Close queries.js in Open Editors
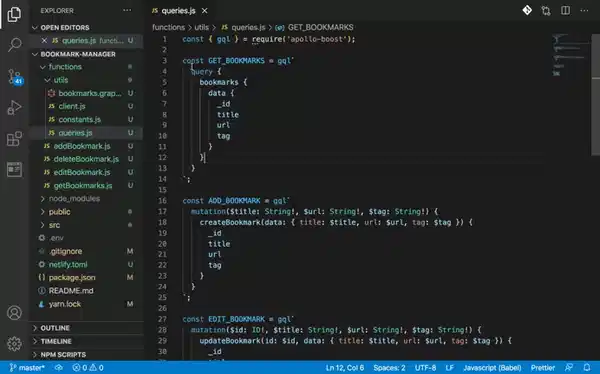The height and width of the screenshot is (374, 600). coord(44,41)
